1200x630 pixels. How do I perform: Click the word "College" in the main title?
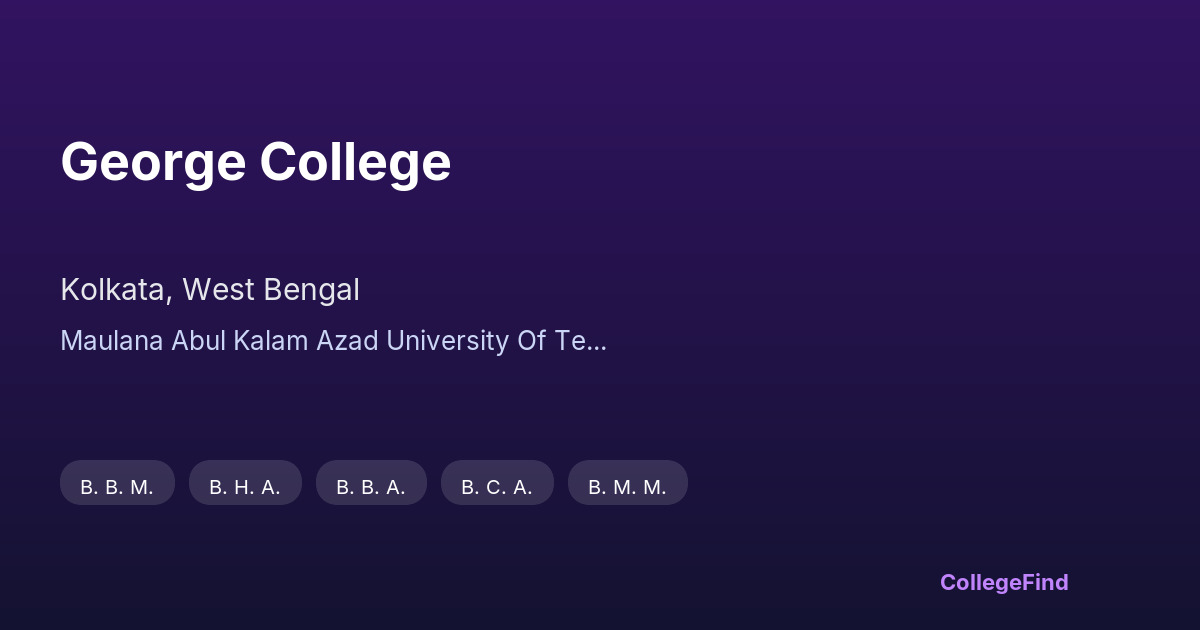(x=355, y=162)
